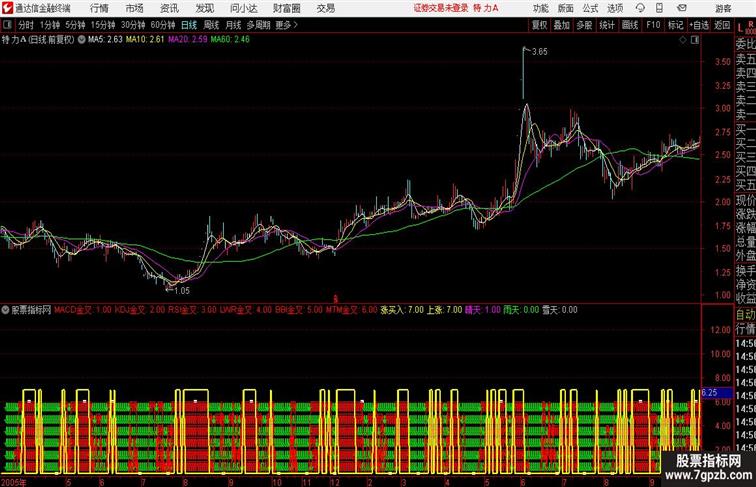Image resolution: width=756 pixels, height=487 pixels.
Task: Open the 资讯 menu
Action: click(x=169, y=8)
